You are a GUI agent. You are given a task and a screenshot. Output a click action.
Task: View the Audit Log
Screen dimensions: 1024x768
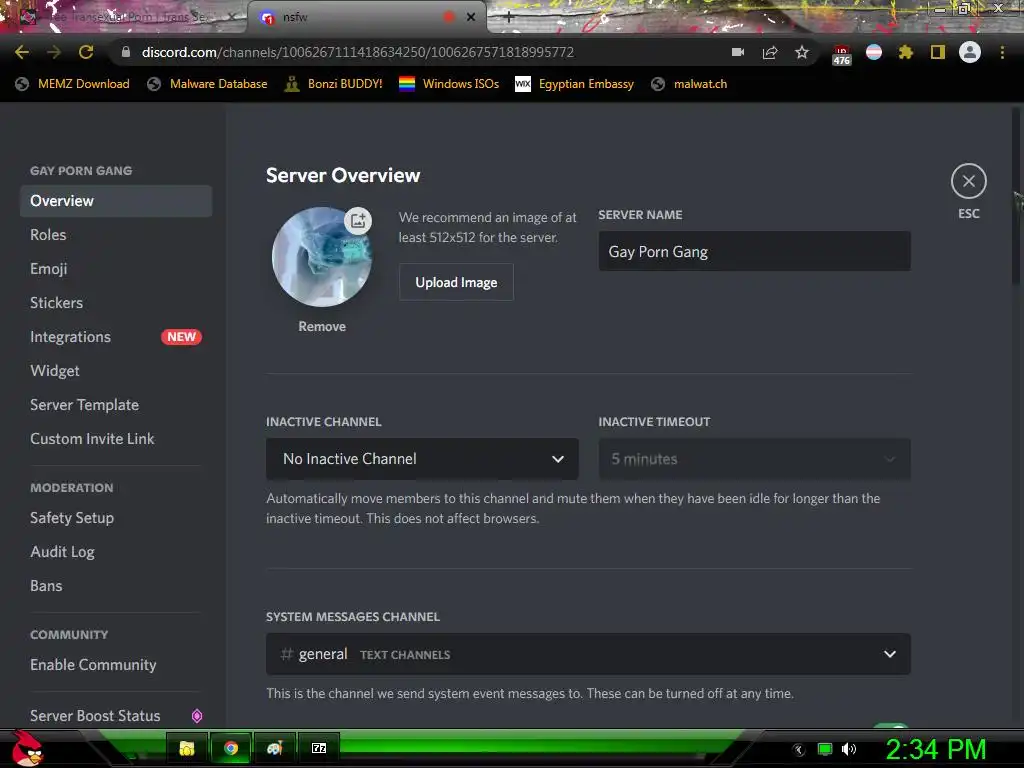[116, 551]
